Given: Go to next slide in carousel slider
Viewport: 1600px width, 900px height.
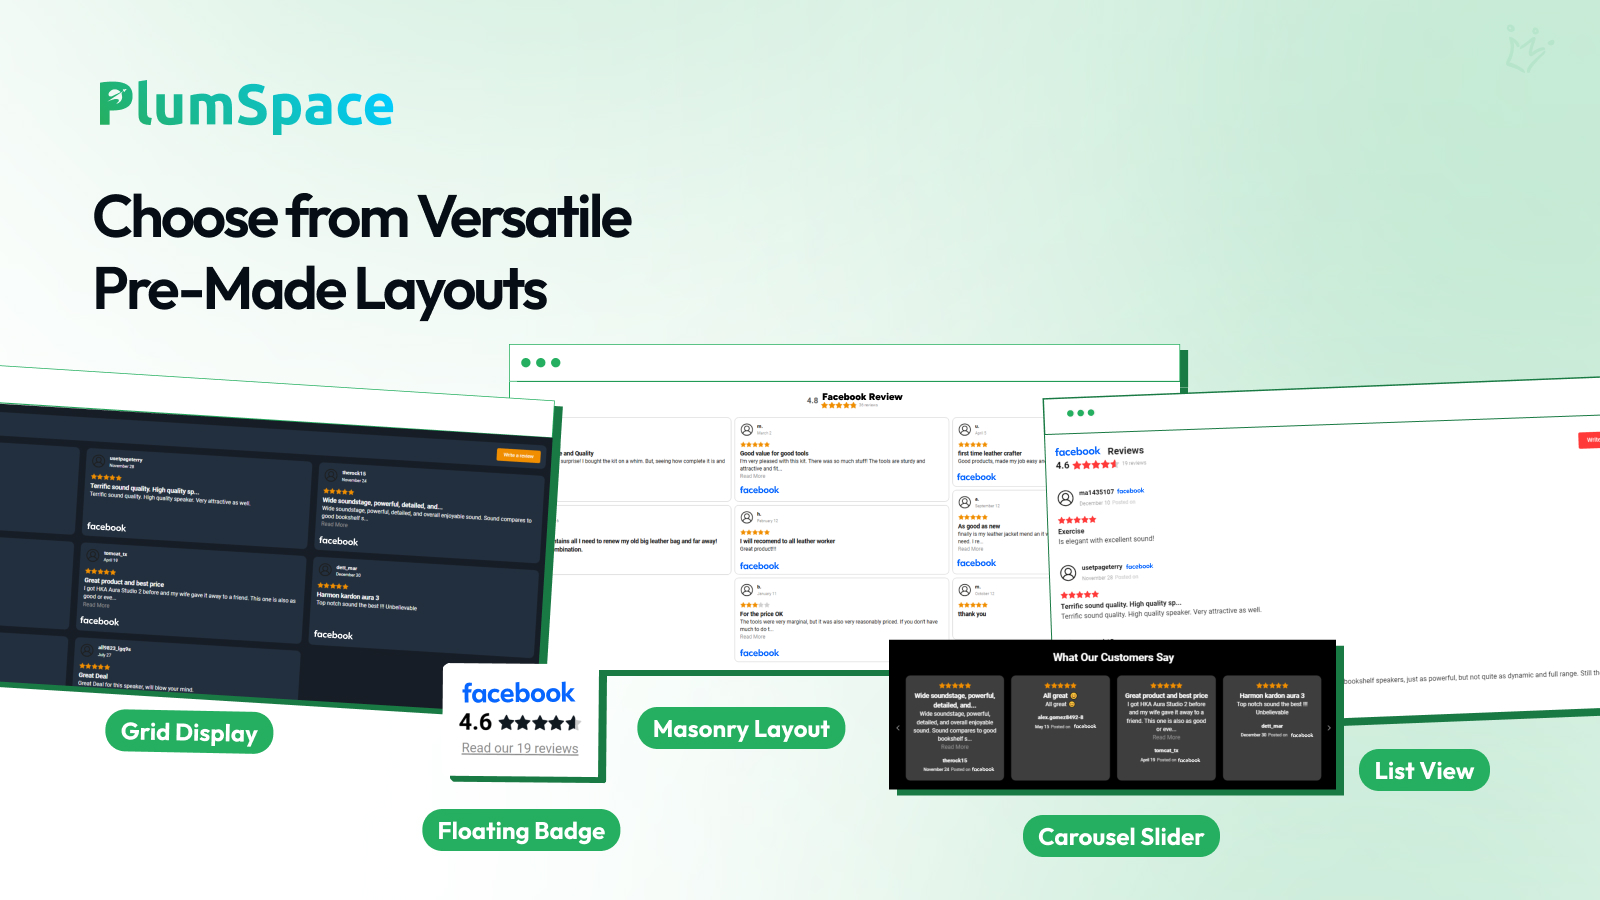Looking at the screenshot, I should pyautogui.click(x=1329, y=728).
